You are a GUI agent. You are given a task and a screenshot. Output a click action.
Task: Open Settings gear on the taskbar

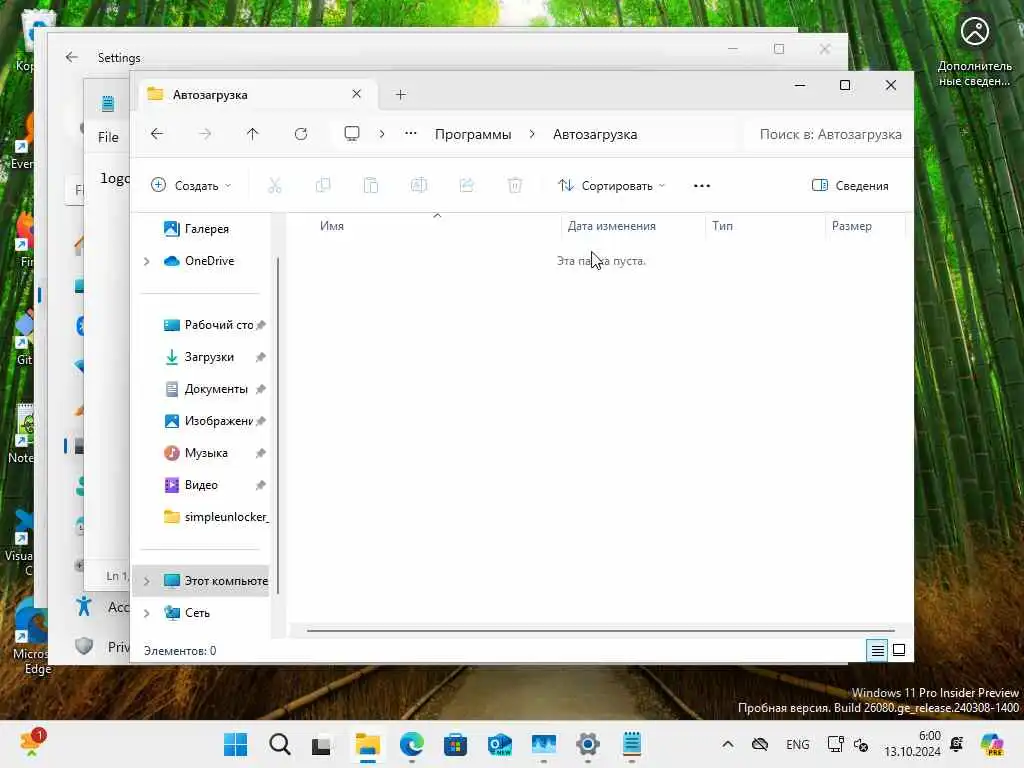[x=588, y=744]
